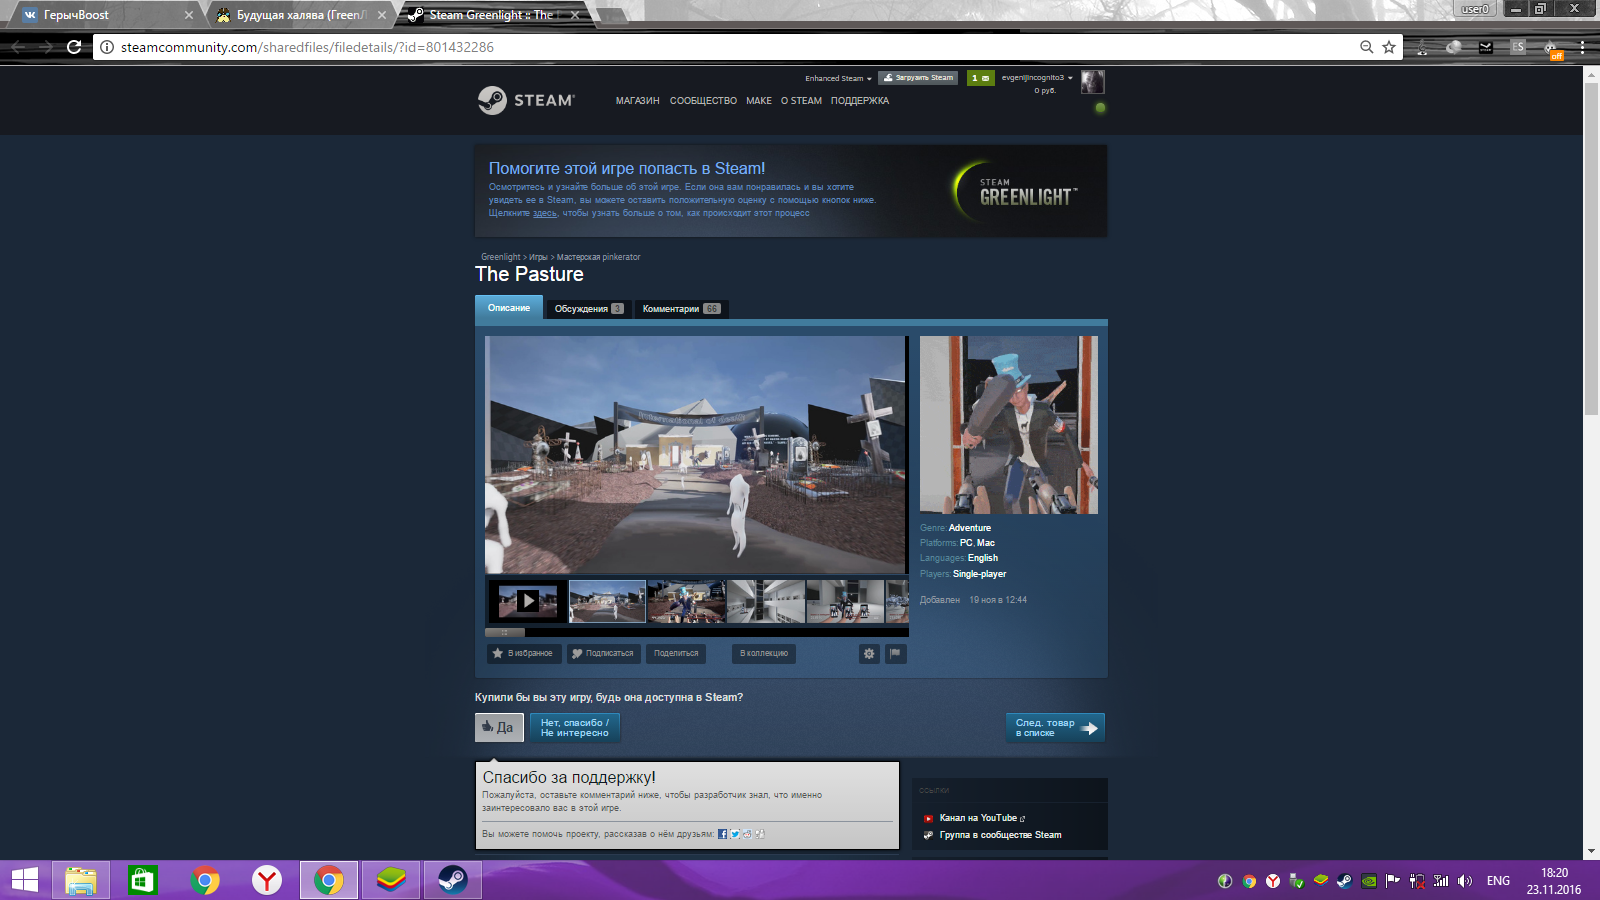Open evgenijincognito3 account dropdown
Viewport: 1600px width, 900px height.
(x=1037, y=78)
